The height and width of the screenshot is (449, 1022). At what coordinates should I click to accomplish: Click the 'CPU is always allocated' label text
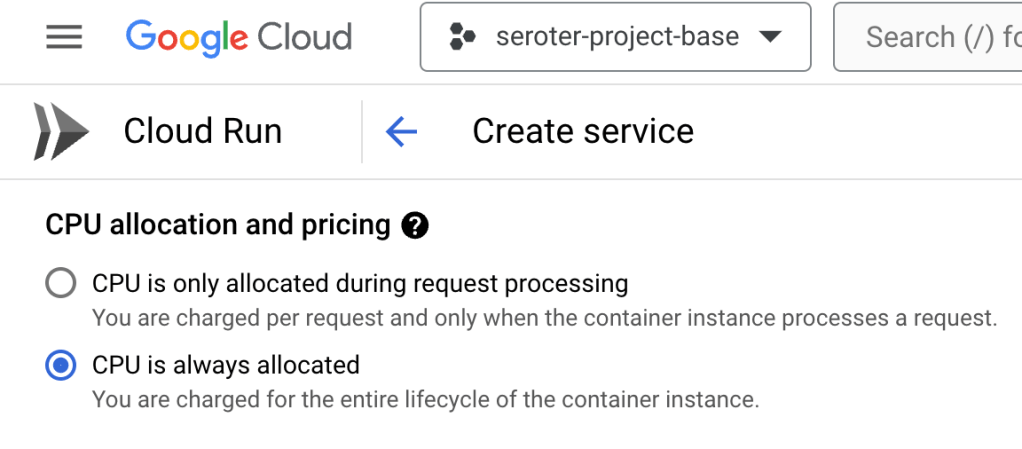point(225,365)
